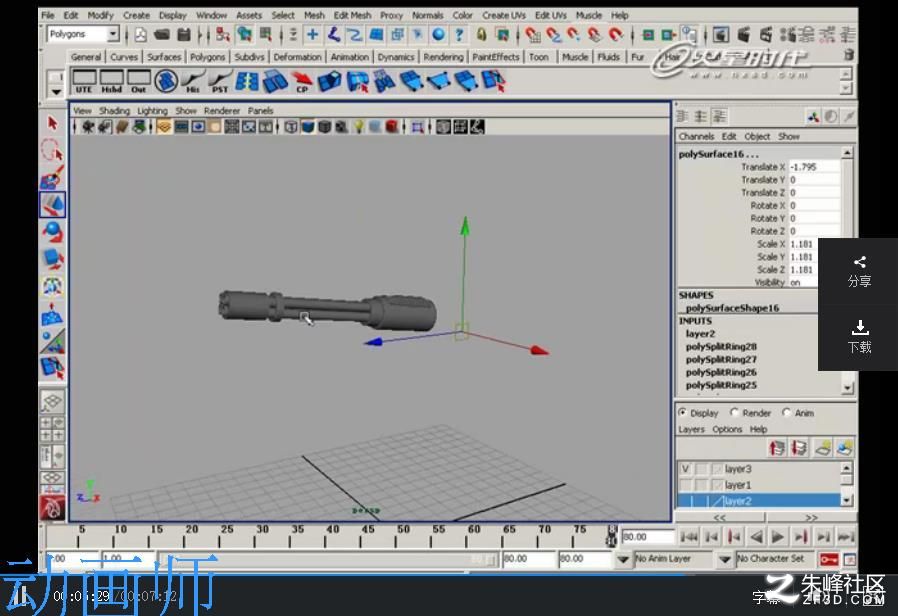Select the arrow Select tool
The image size is (898, 616).
point(53,123)
